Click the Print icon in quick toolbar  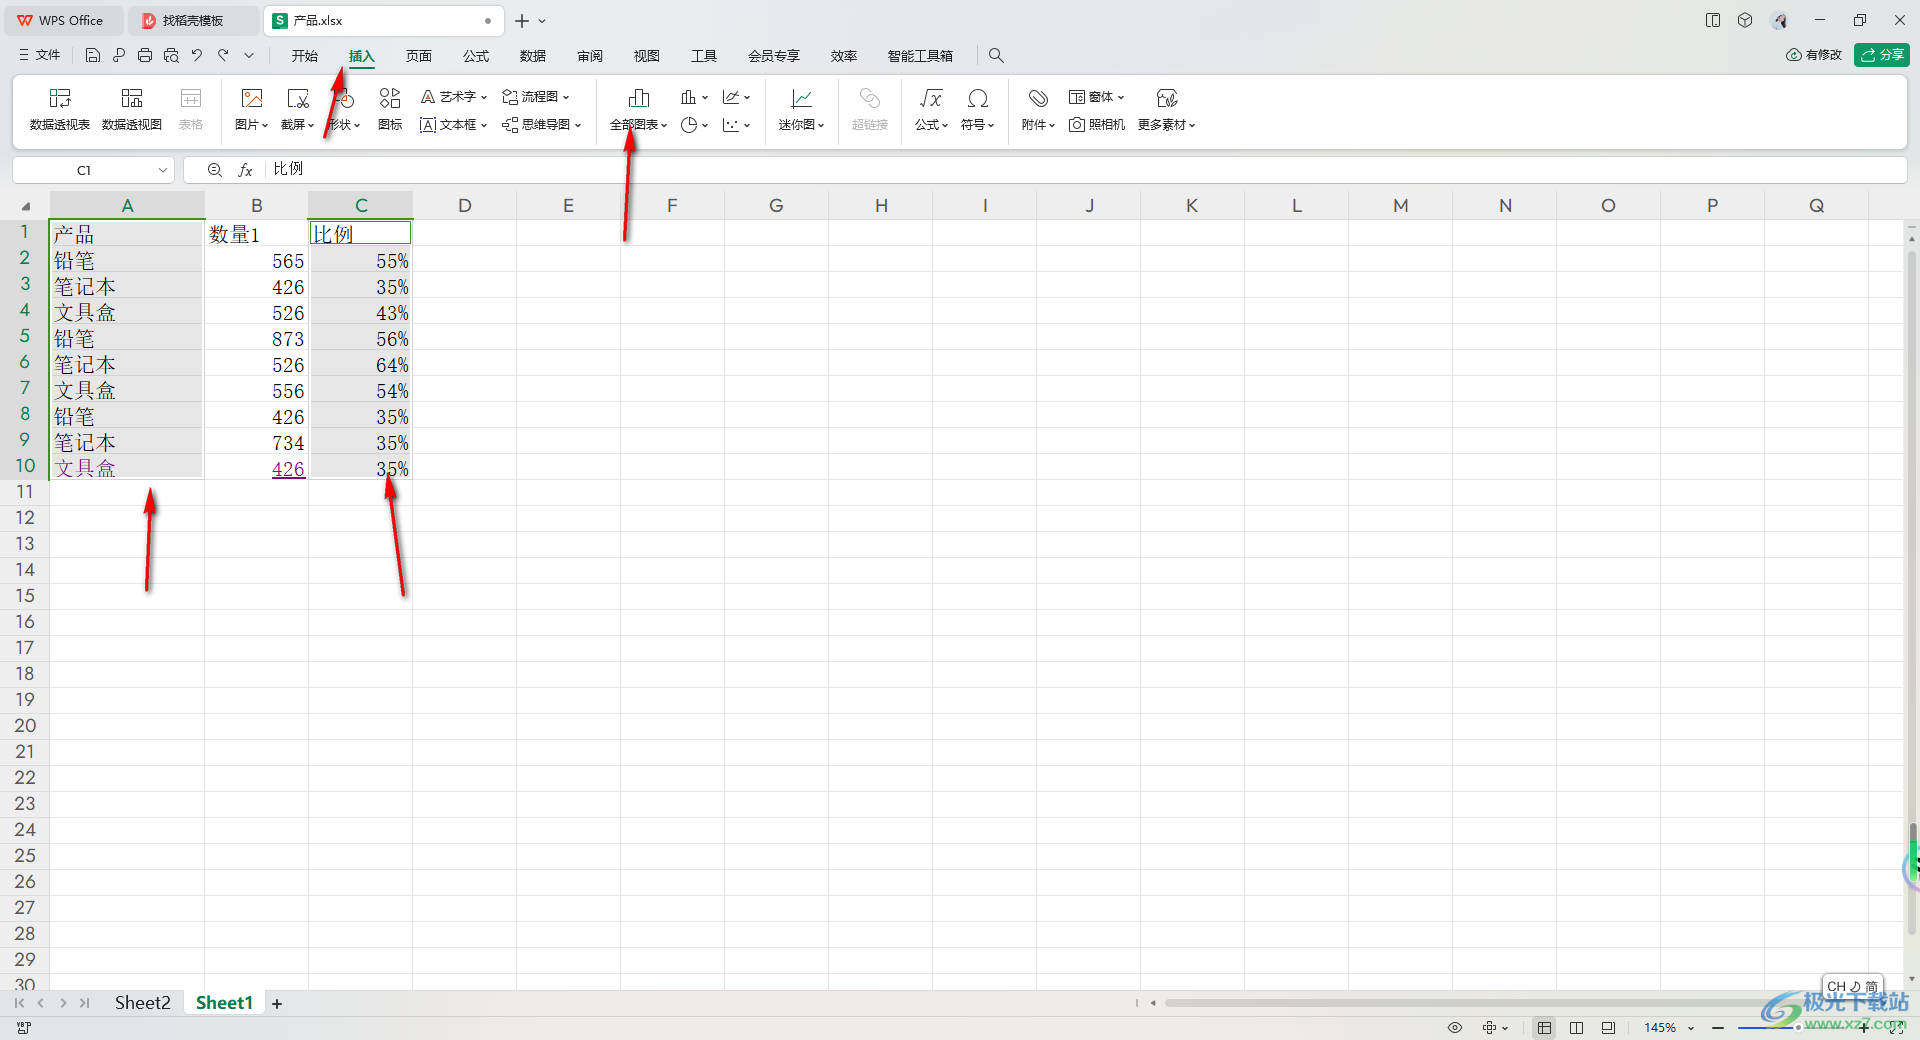coord(145,56)
